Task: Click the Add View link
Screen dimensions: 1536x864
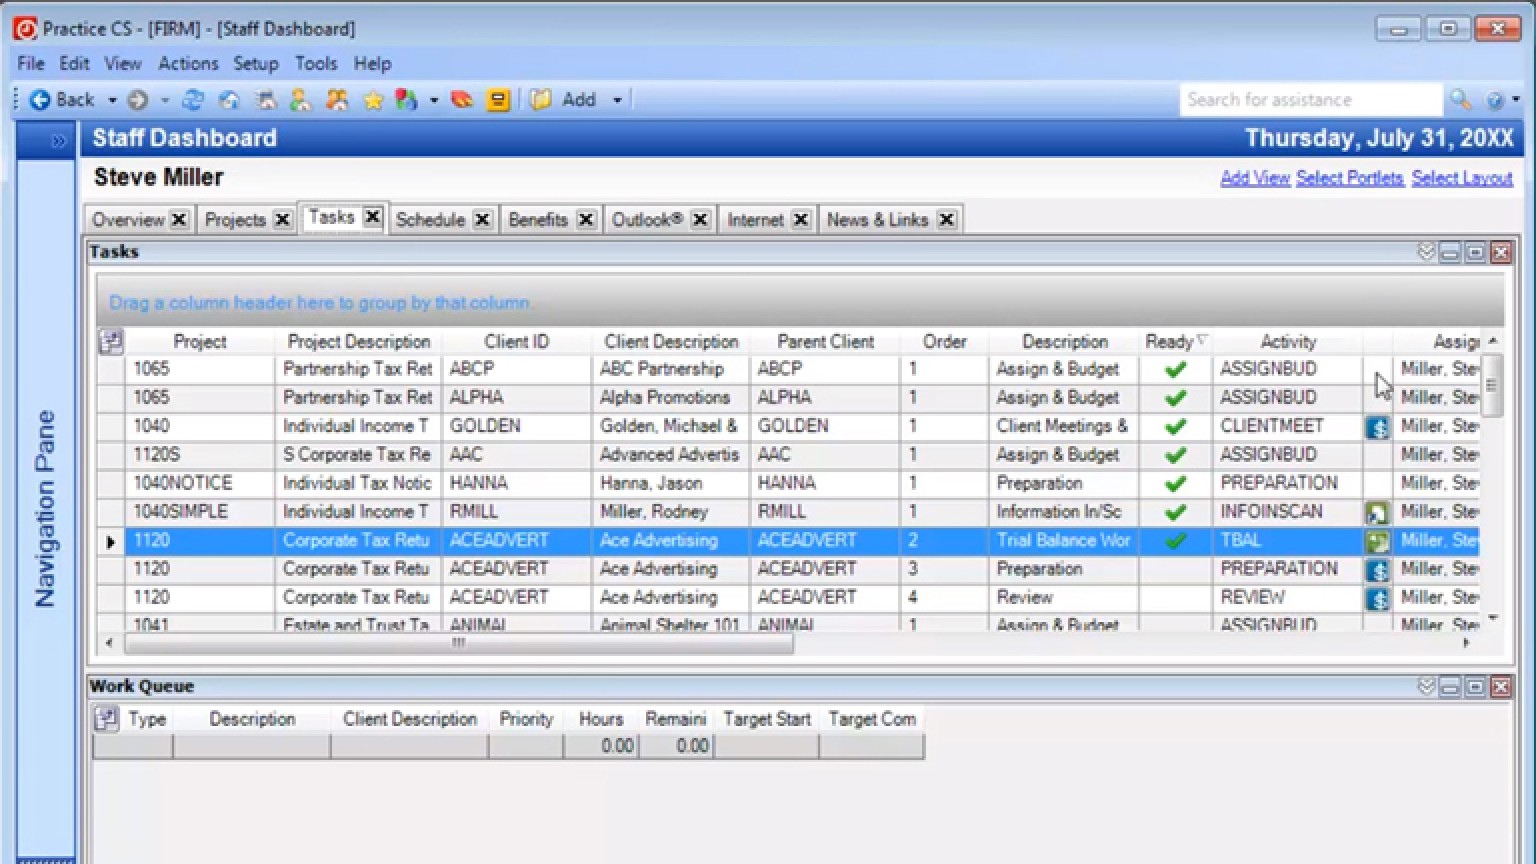Action: 1255,178
